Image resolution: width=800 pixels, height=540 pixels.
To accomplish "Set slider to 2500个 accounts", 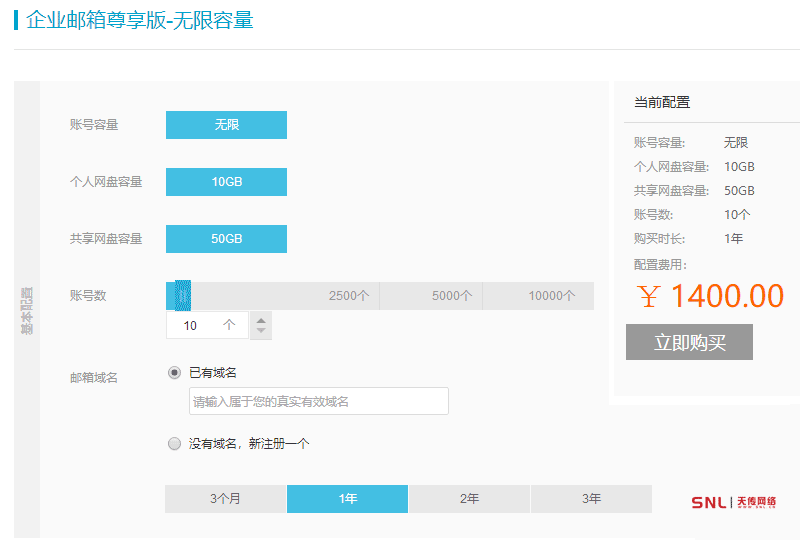I will 349,296.
